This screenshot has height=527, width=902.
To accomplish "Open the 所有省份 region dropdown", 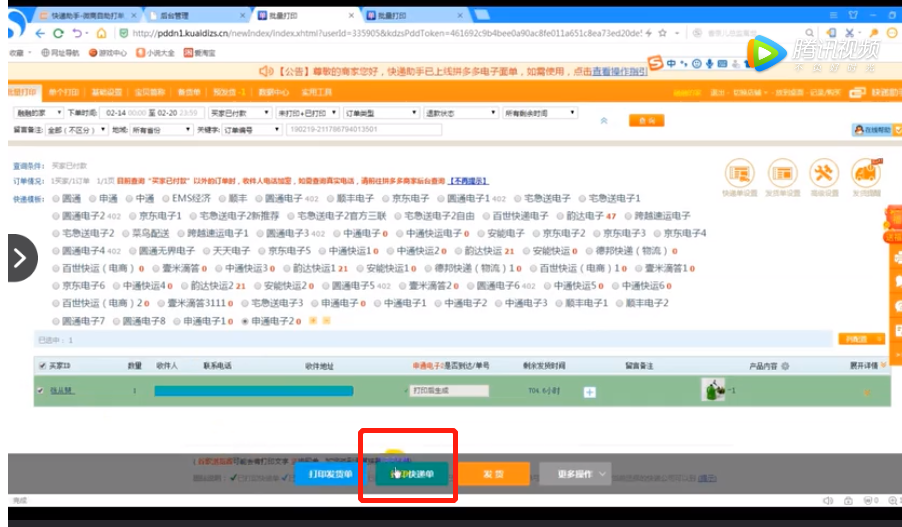I will point(161,129).
